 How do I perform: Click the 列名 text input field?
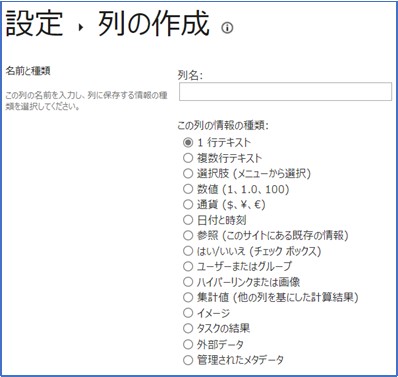click(x=285, y=91)
